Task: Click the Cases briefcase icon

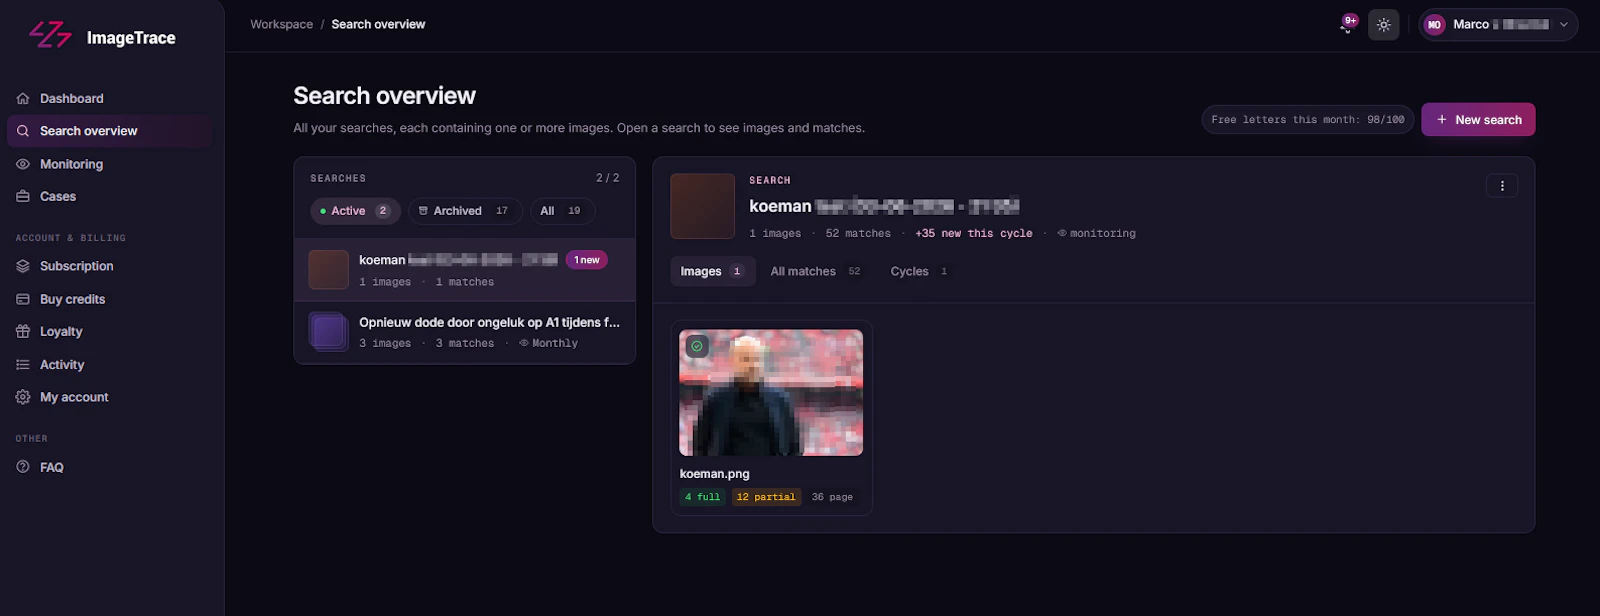Action: click(23, 196)
